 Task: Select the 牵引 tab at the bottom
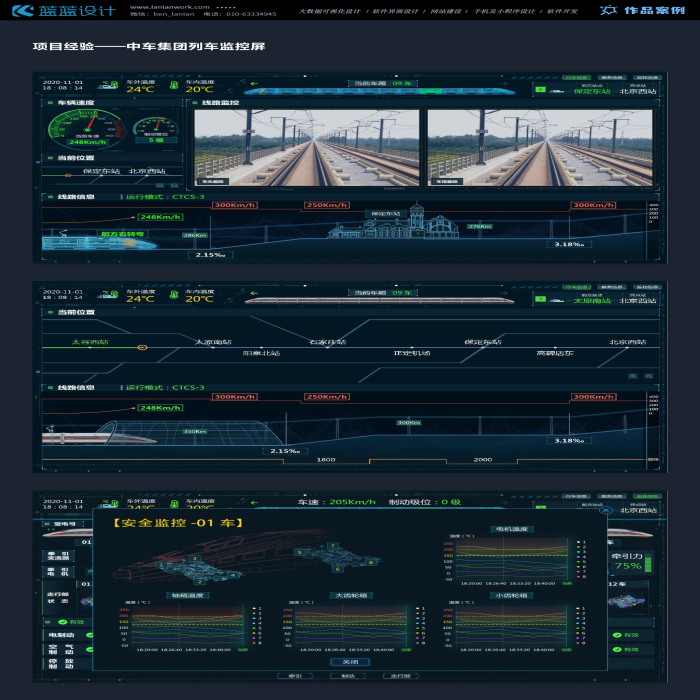pyautogui.click(x=293, y=676)
